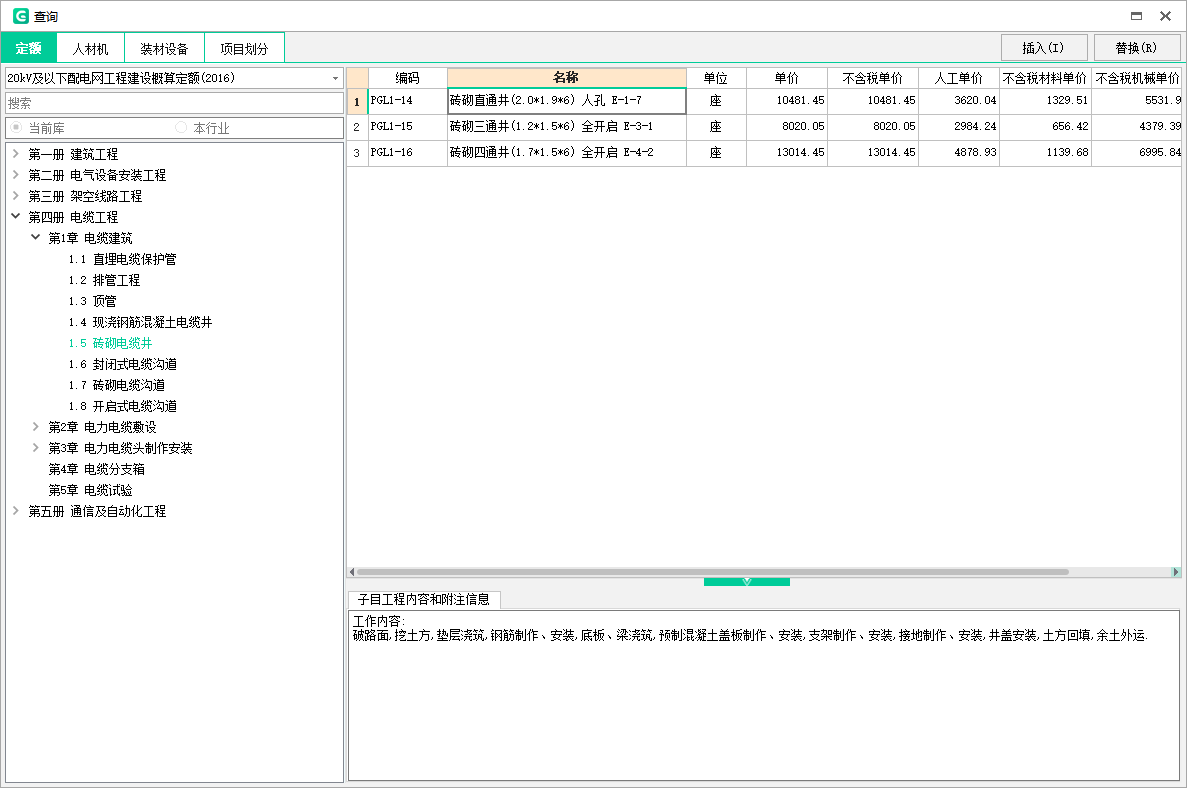Expand 第2章 电力电缆敷设 node

pos(36,427)
